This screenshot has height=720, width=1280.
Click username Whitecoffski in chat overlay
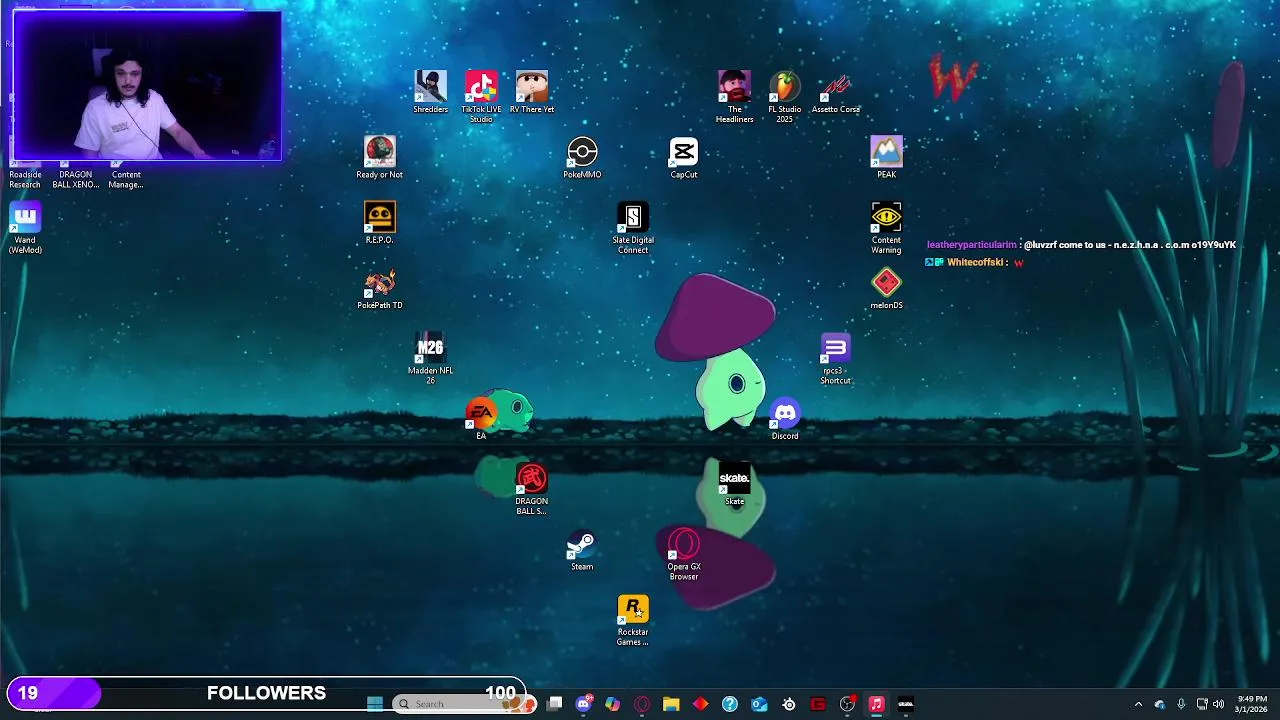[975, 263]
